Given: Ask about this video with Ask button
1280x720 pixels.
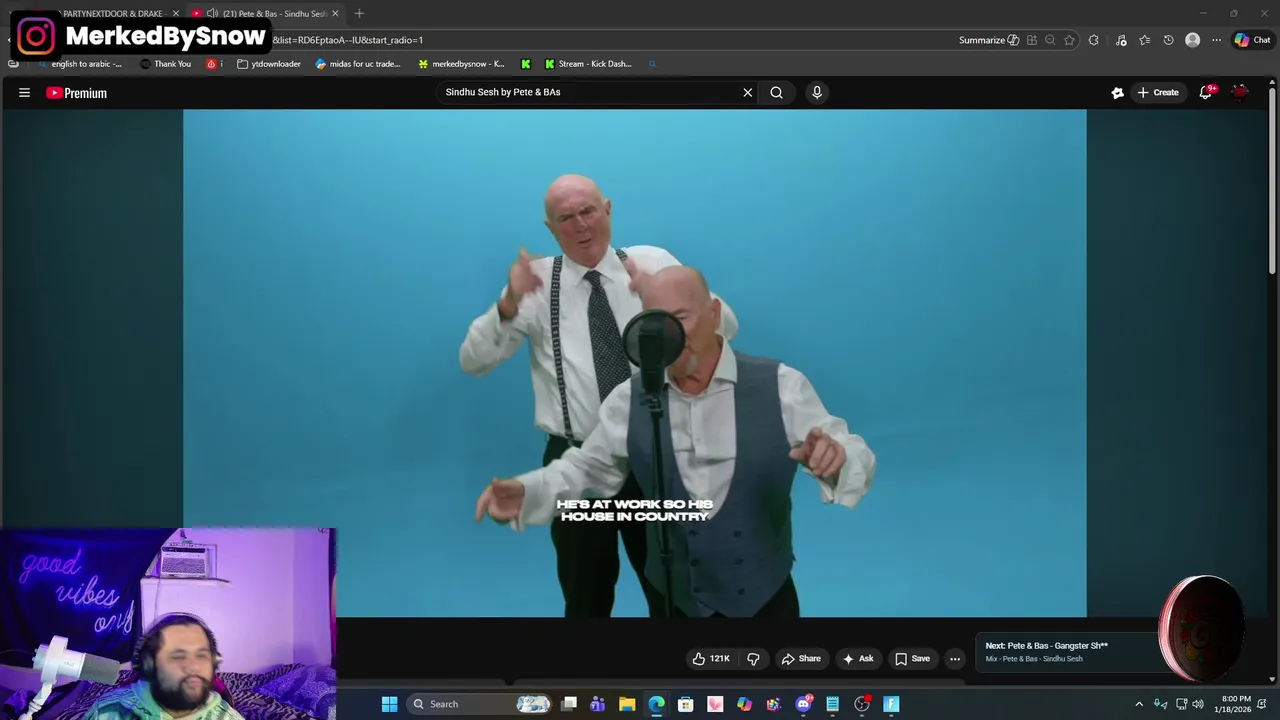Looking at the screenshot, I should [858, 658].
